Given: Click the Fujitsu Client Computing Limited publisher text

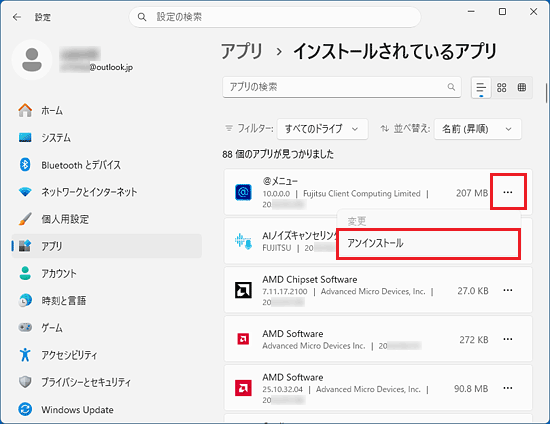Looking at the screenshot, I should 362,194.
